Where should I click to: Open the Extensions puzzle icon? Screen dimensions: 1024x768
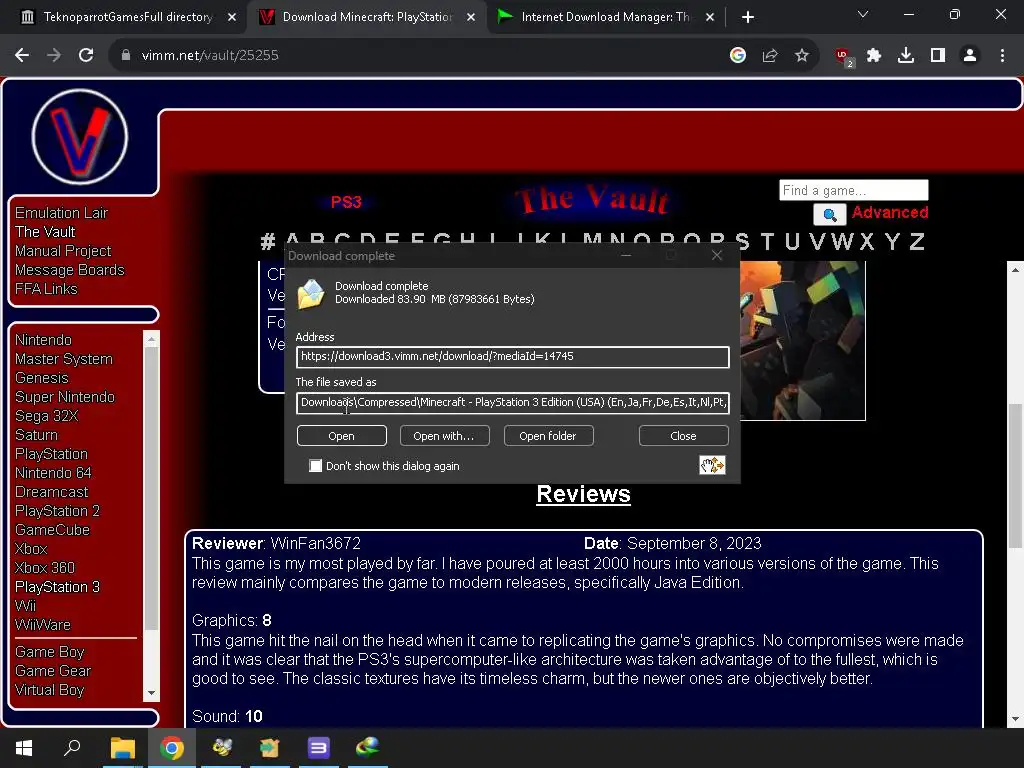click(874, 56)
